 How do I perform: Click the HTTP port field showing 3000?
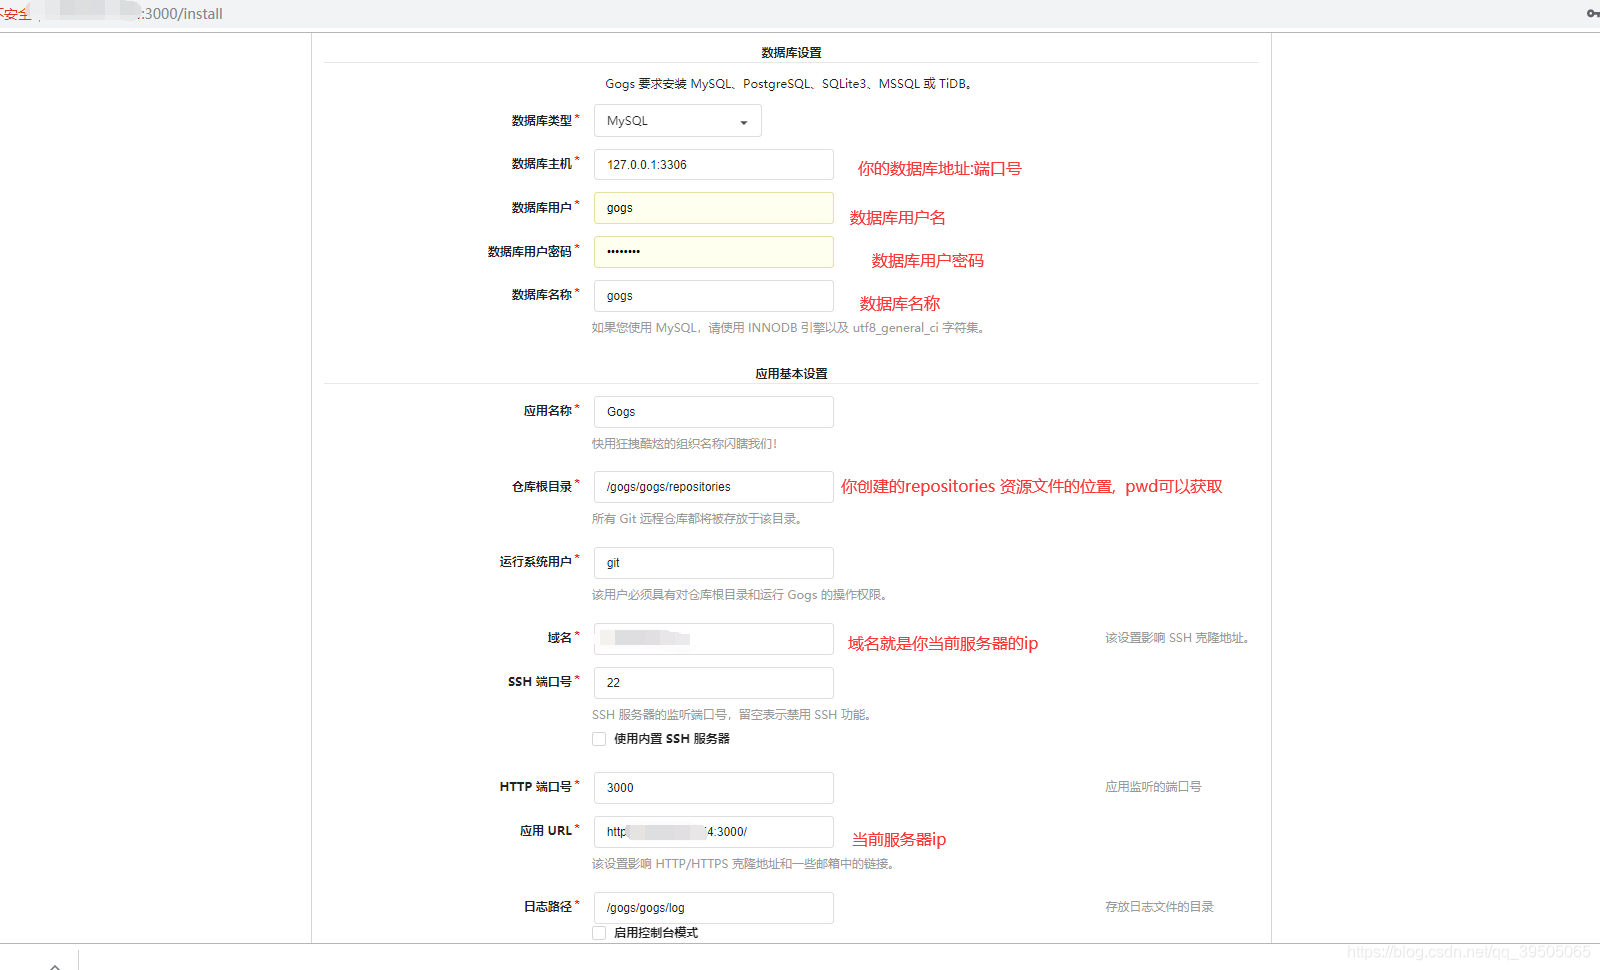tap(713, 788)
